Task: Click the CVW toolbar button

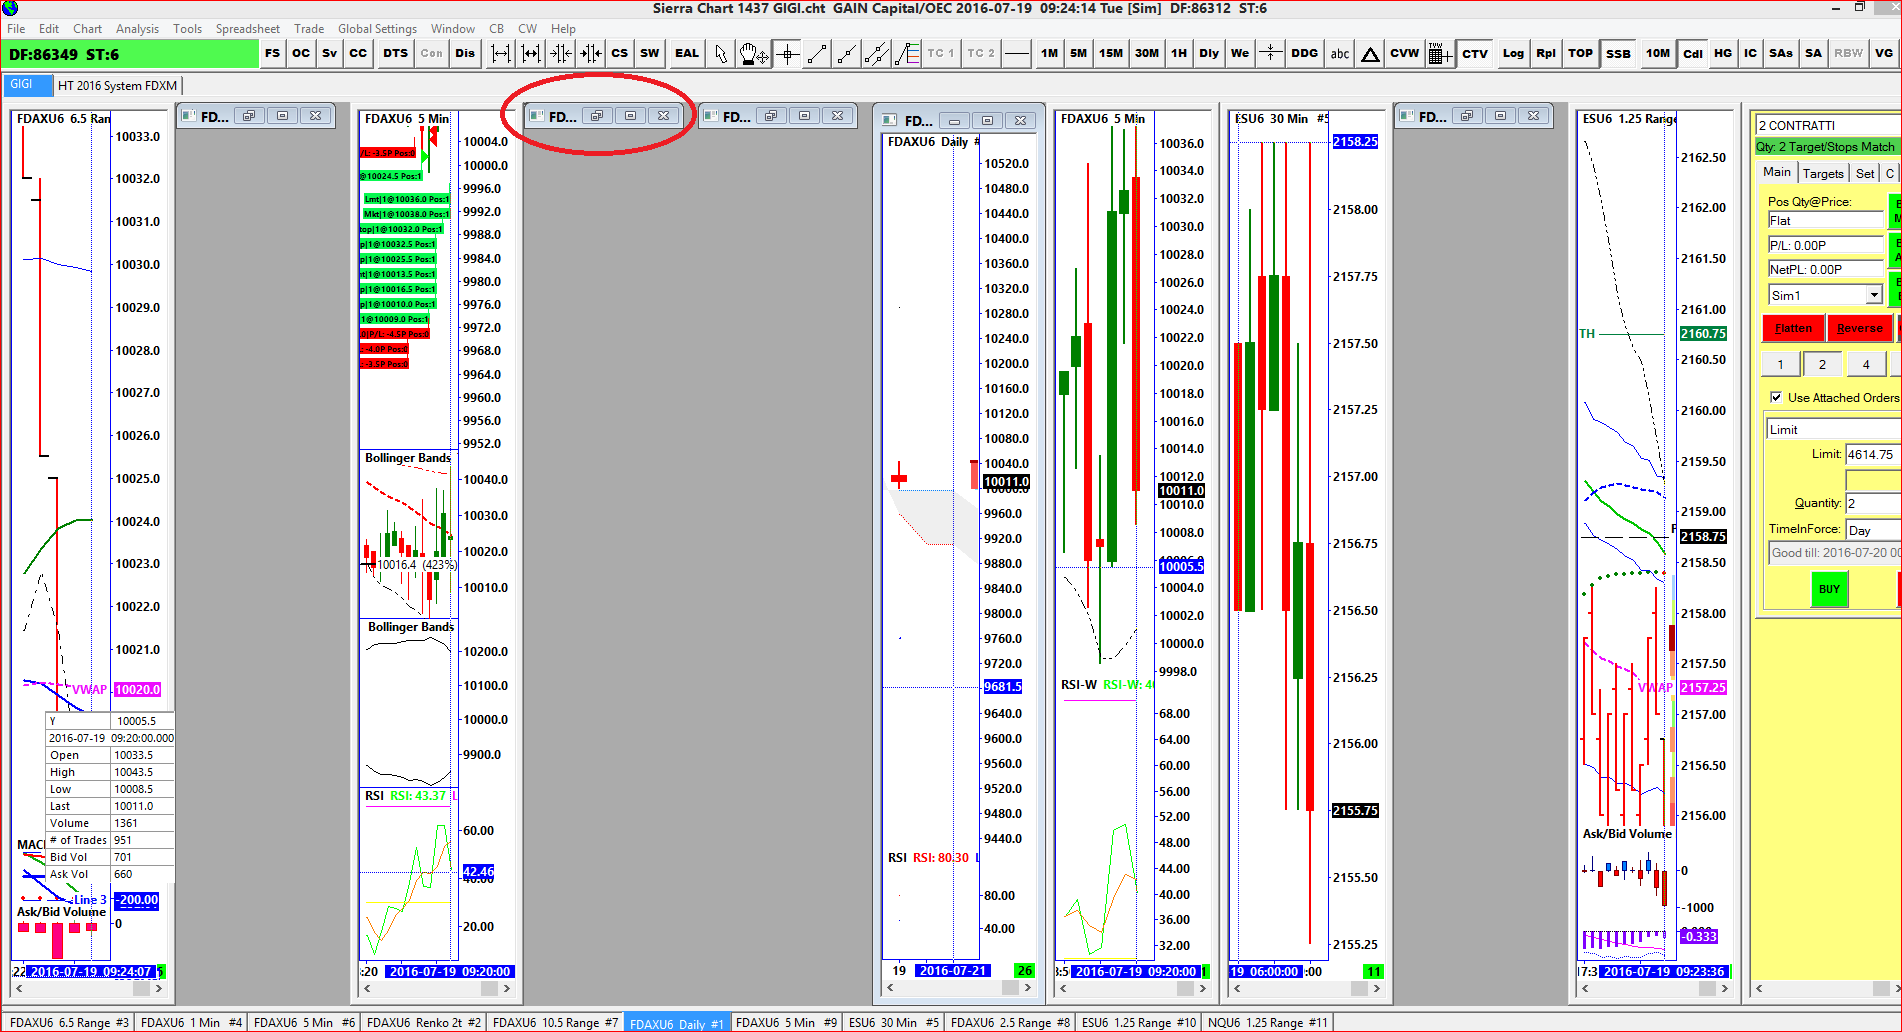Action: tap(1404, 54)
